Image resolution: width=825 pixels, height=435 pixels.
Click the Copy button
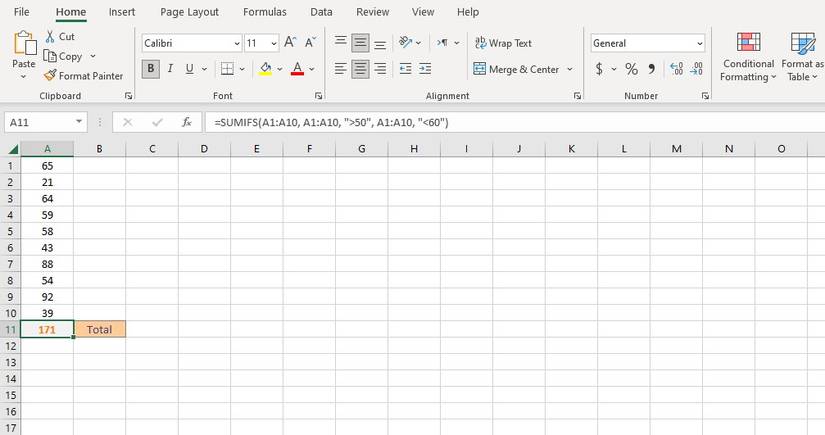tap(63, 56)
